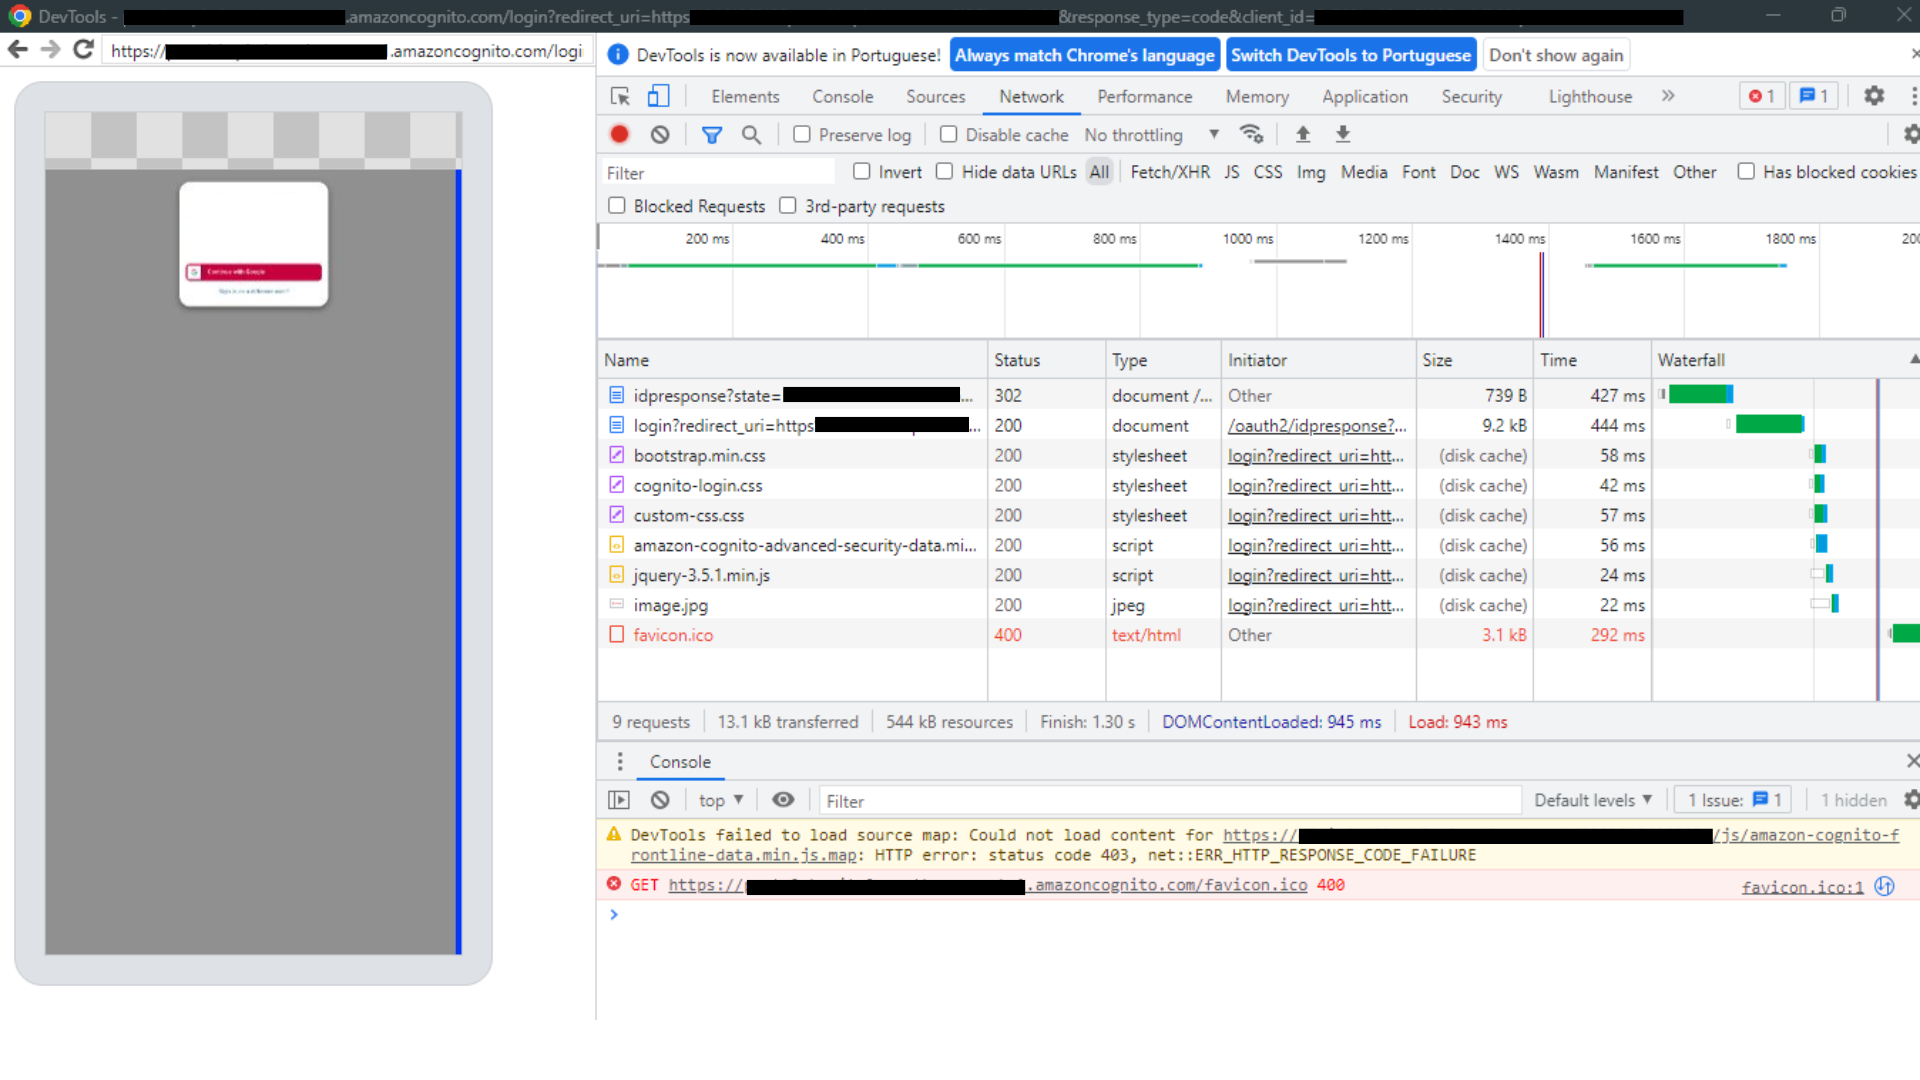
Task: Open the Default levels dropdown
Action: 1592,800
